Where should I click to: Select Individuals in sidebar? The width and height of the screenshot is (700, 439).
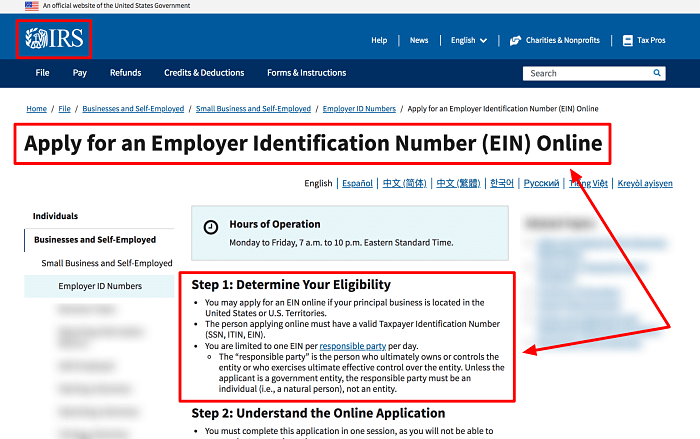click(55, 216)
